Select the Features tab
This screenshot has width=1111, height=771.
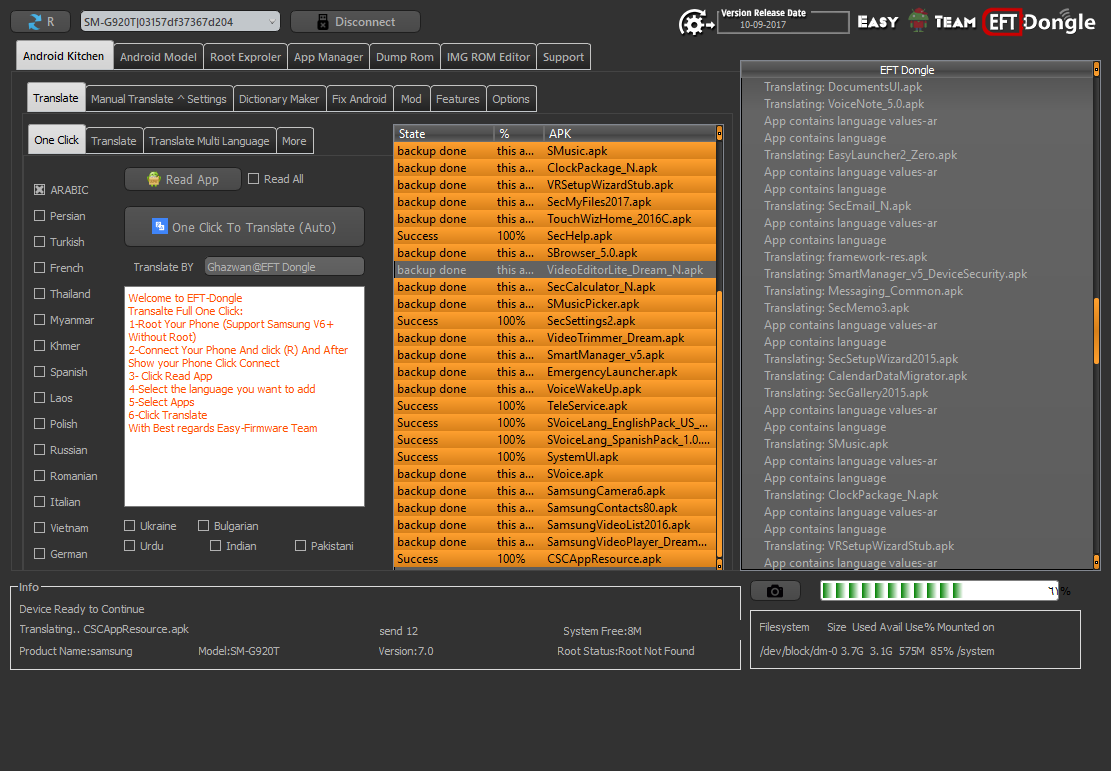pyautogui.click(x=458, y=99)
